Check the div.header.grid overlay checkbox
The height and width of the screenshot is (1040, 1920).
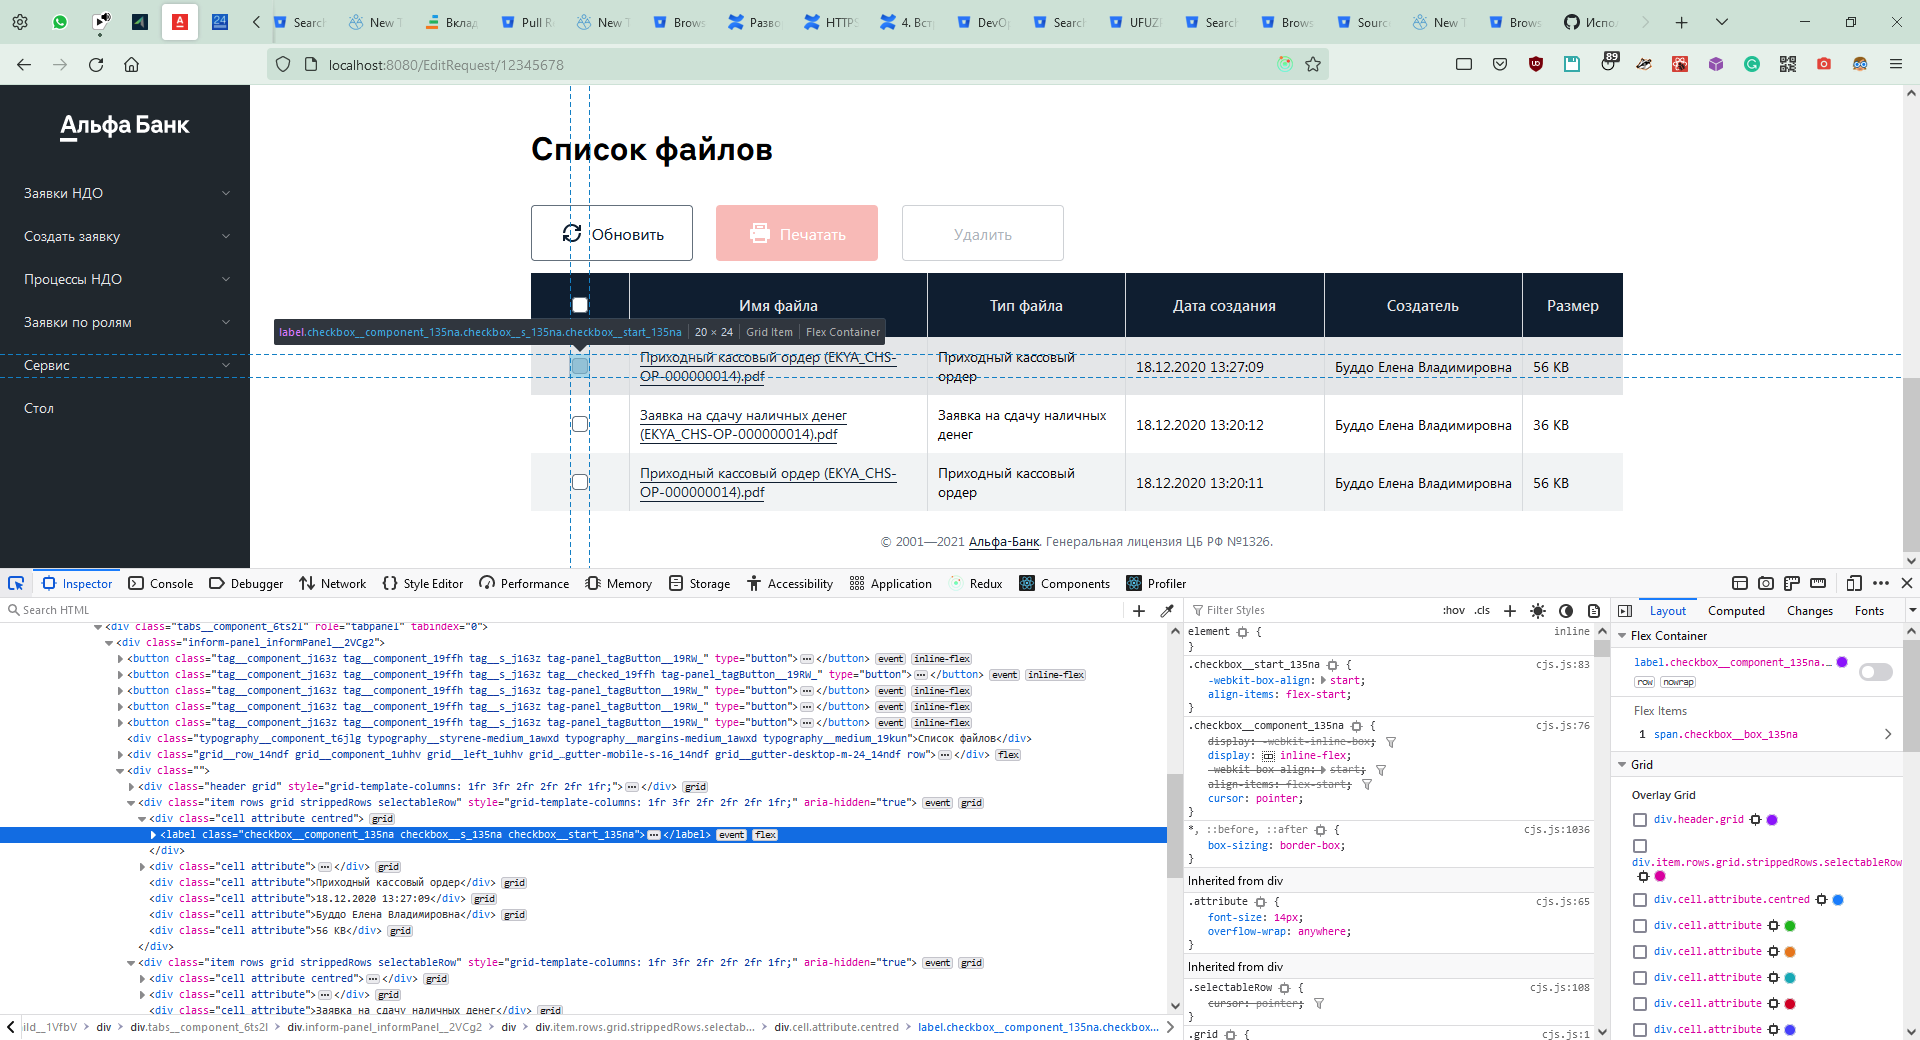tap(1639, 820)
